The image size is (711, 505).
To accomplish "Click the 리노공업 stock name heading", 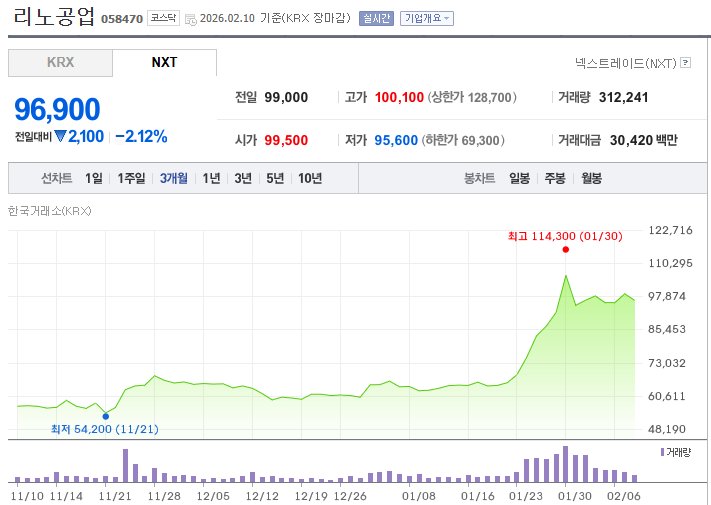I will tap(54, 17).
